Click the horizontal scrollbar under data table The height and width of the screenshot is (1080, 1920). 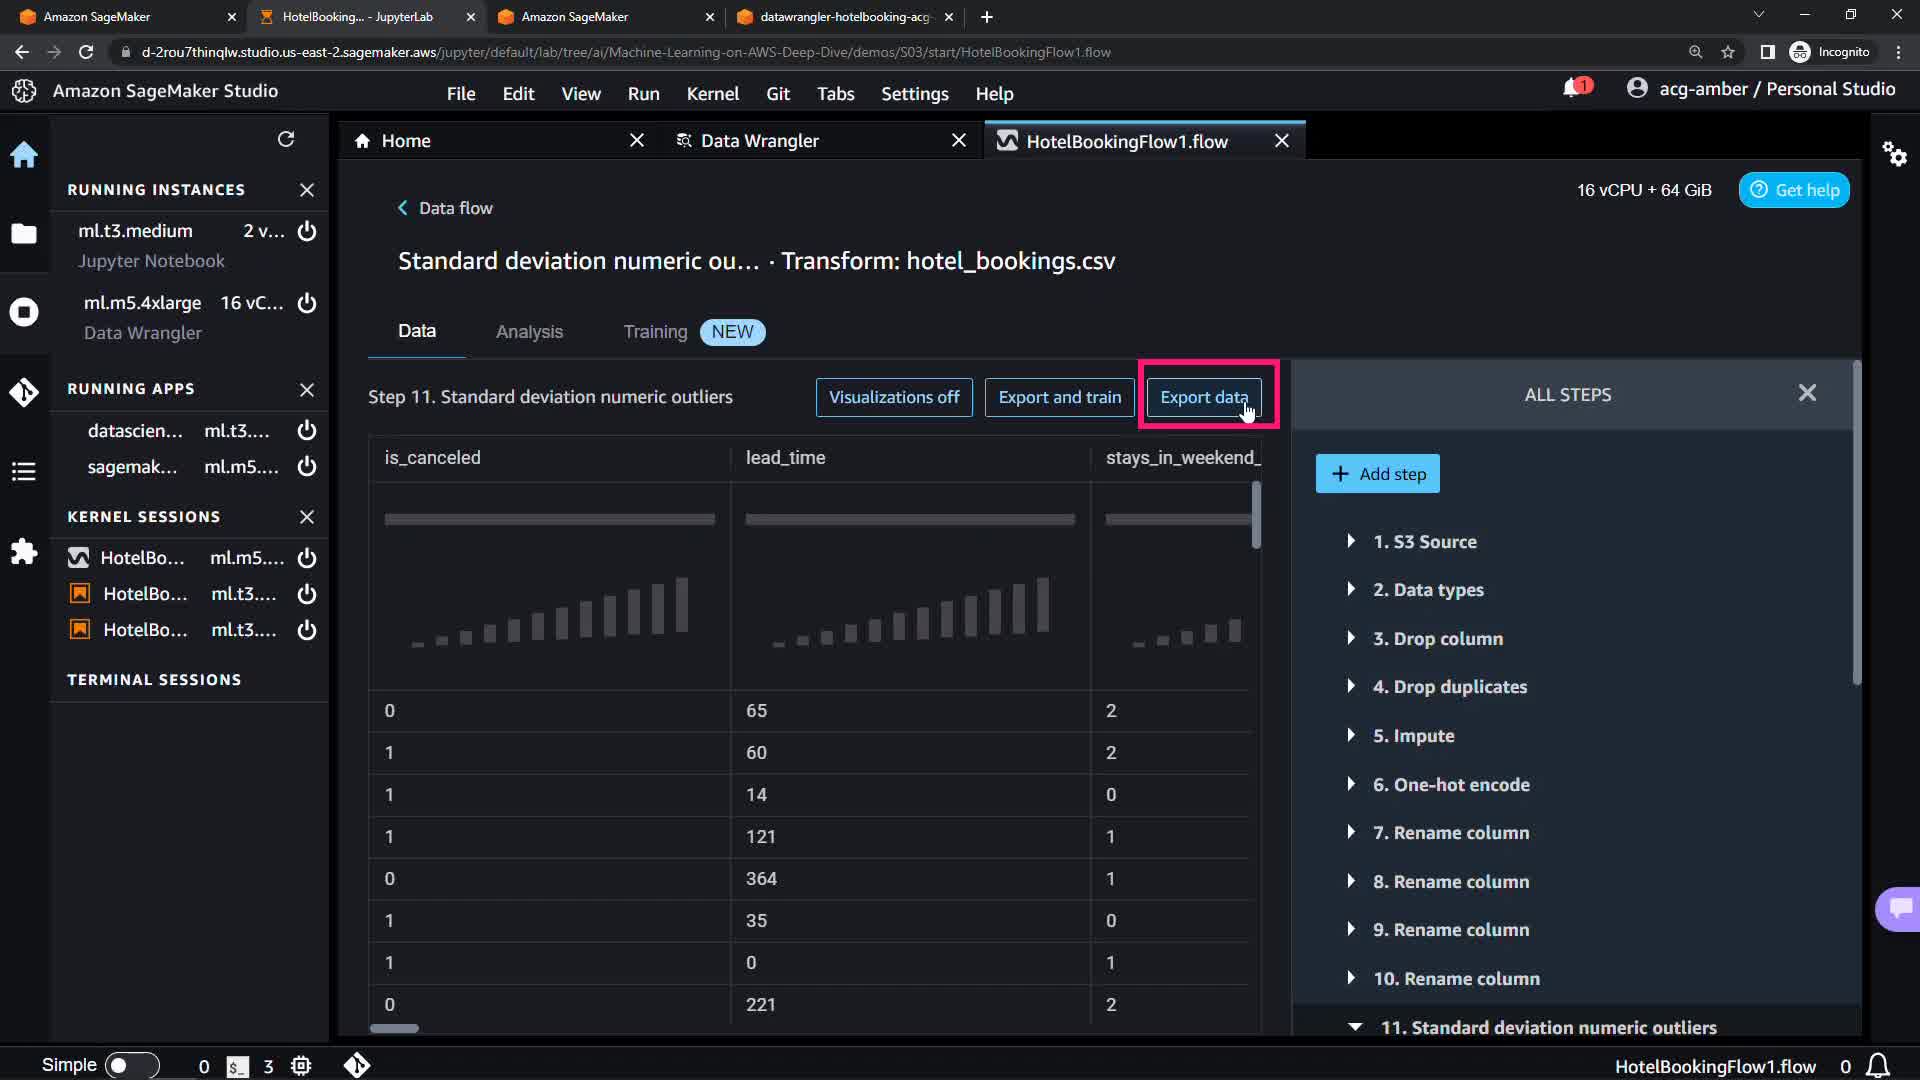pos(395,1028)
